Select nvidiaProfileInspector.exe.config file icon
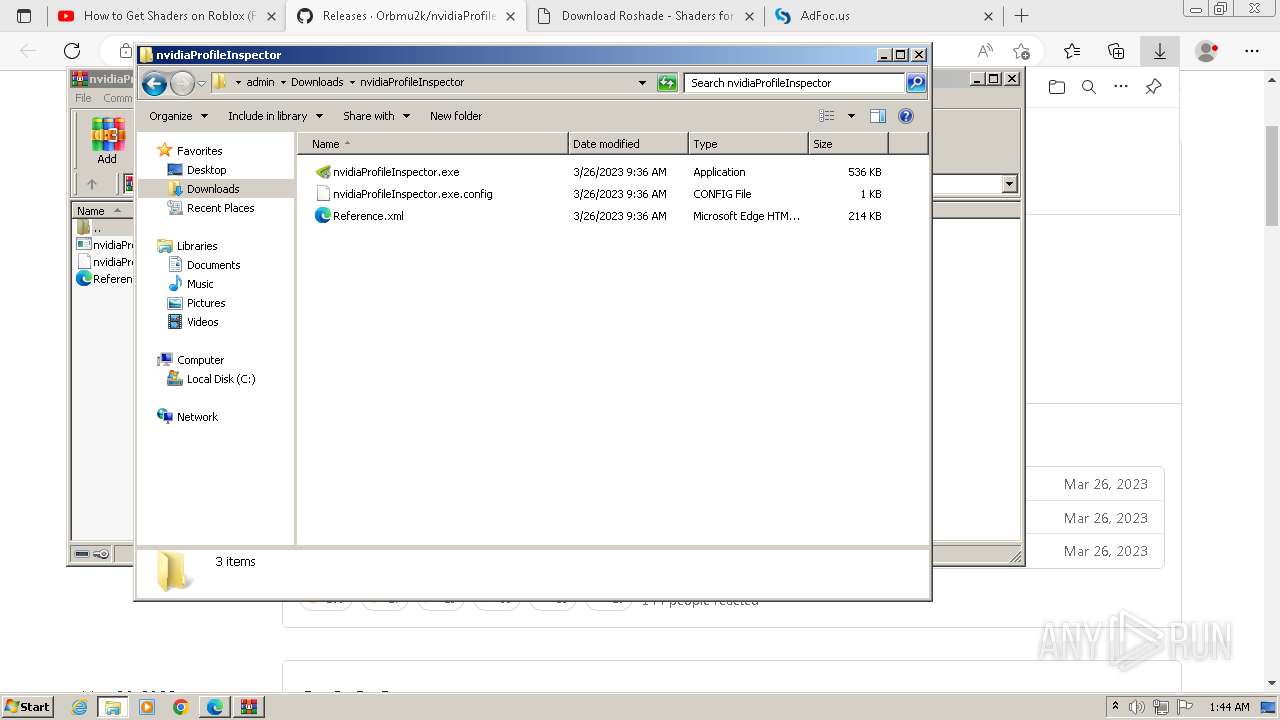Image resolution: width=1280 pixels, height=720 pixels. click(323, 194)
